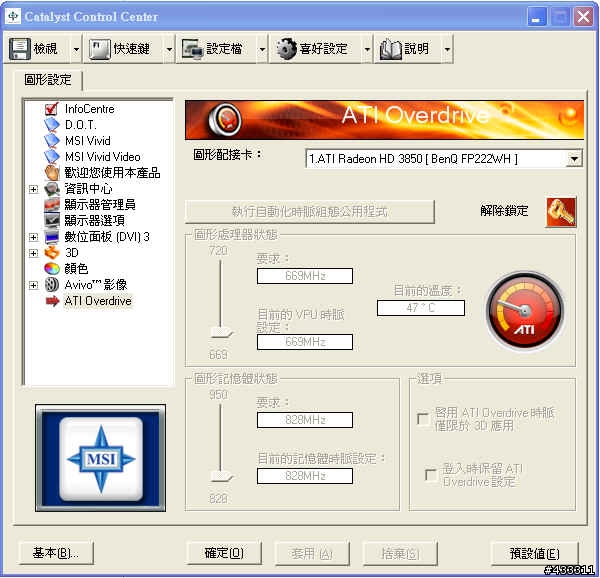Click the 歡迎您使用本產品 hand icon
Screen dimensions: 600x578
[x=52, y=173]
